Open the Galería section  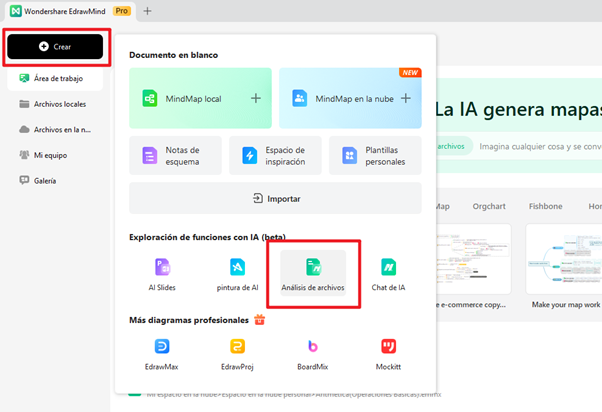45,181
